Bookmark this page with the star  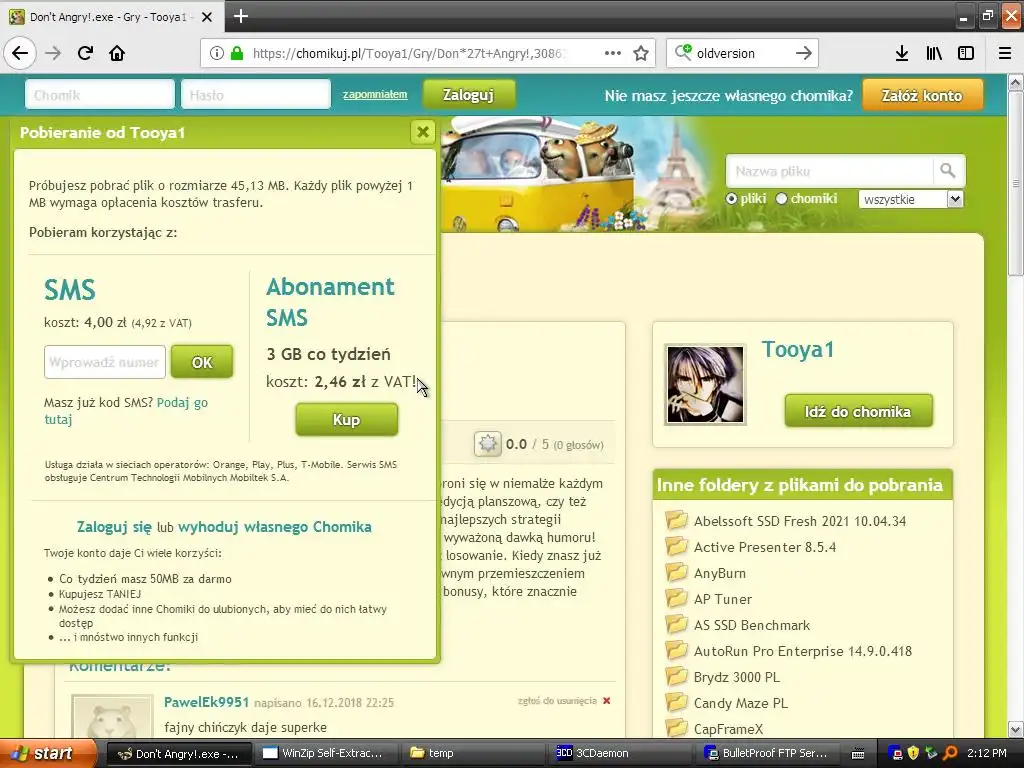tap(641, 53)
